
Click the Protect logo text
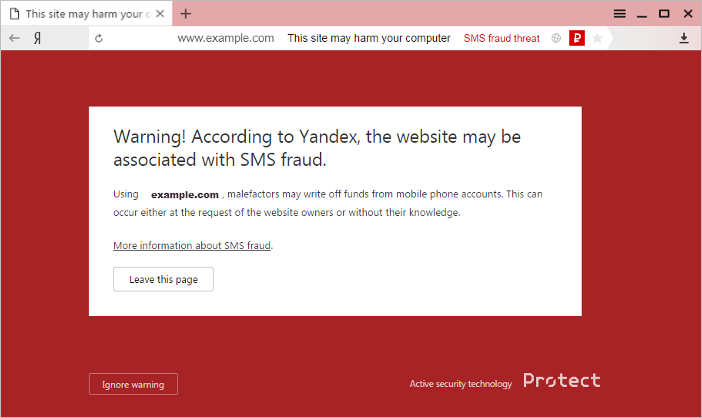pos(561,380)
